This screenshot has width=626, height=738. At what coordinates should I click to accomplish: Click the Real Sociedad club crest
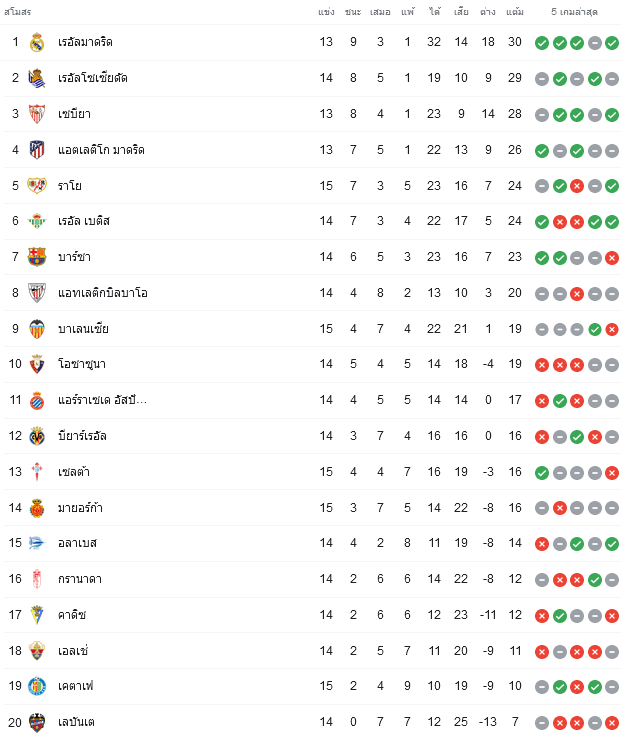[37, 78]
